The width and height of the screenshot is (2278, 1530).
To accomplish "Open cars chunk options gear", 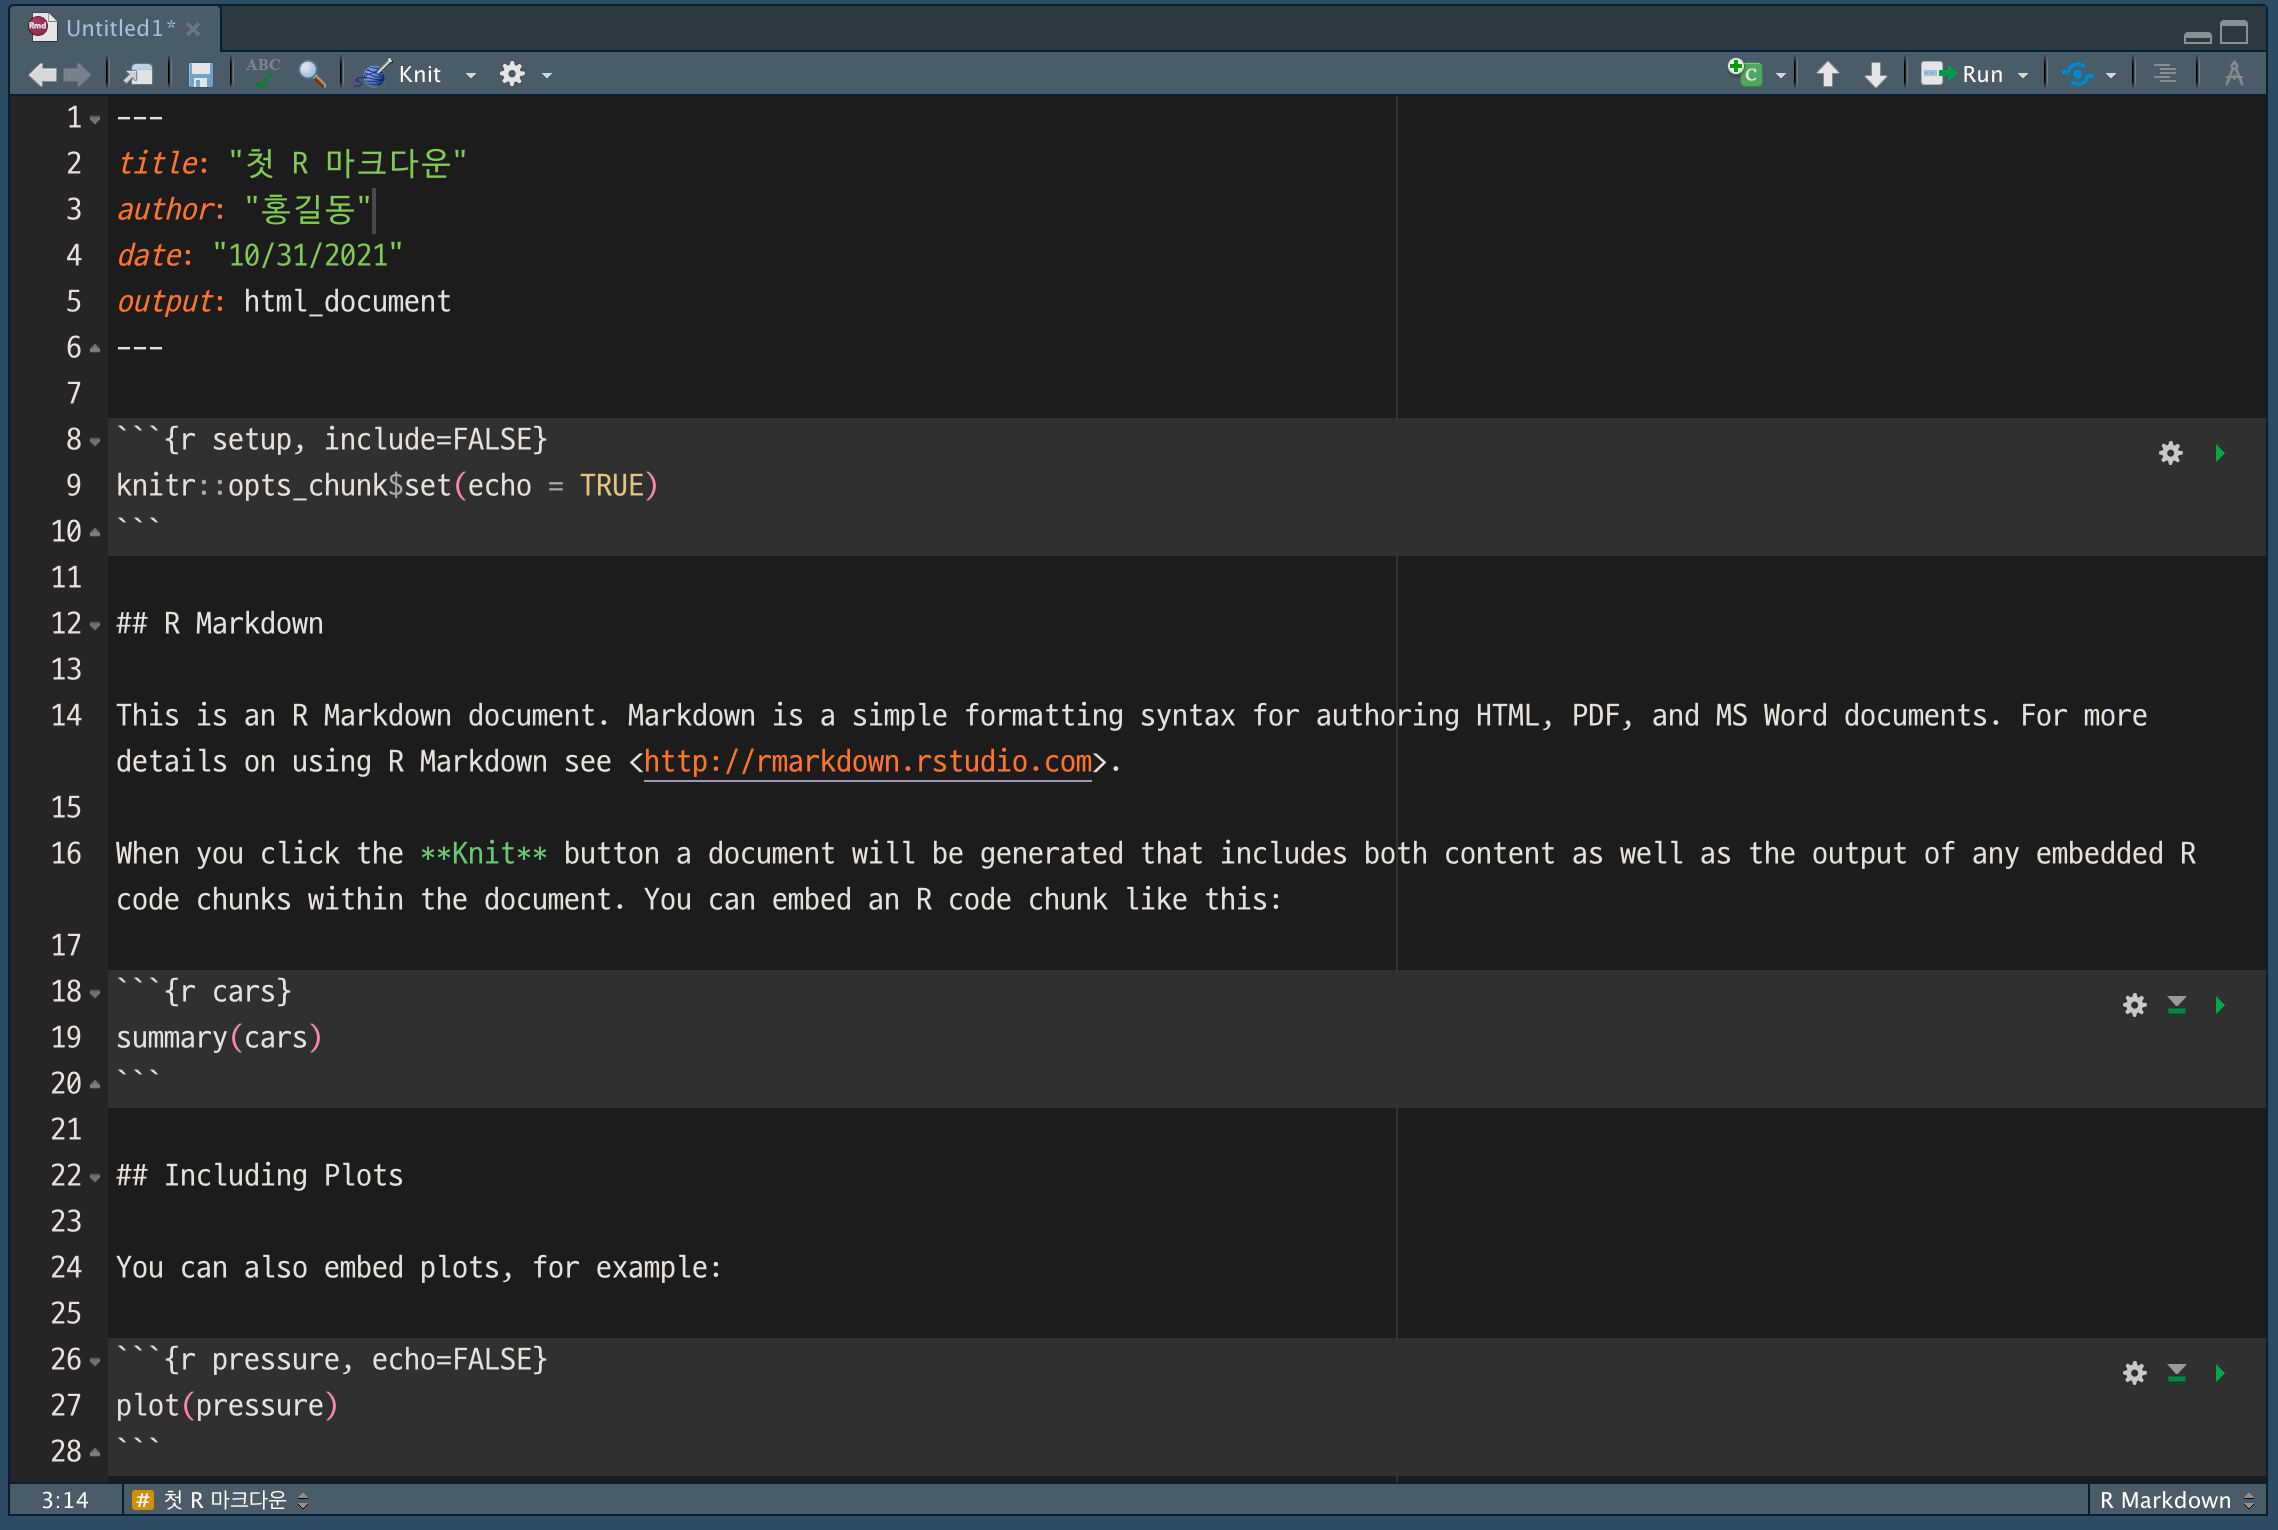I will click(2135, 1005).
